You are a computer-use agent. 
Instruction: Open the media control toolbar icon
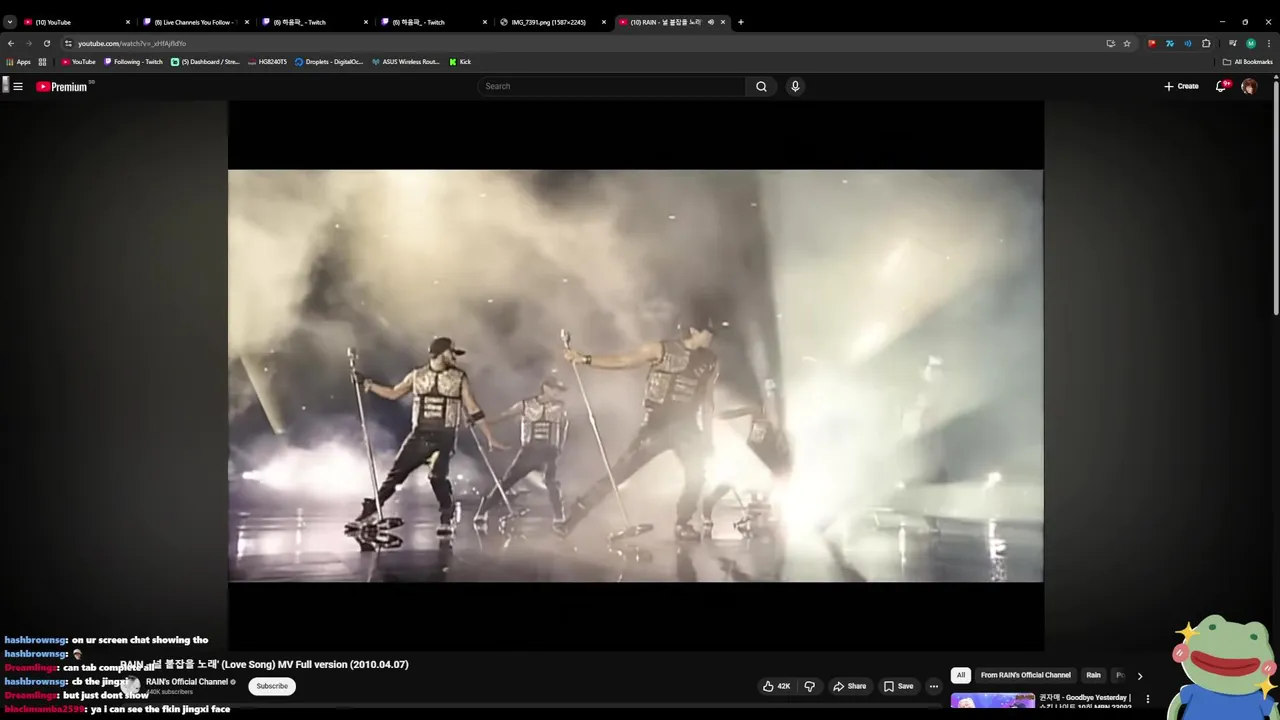1233,43
